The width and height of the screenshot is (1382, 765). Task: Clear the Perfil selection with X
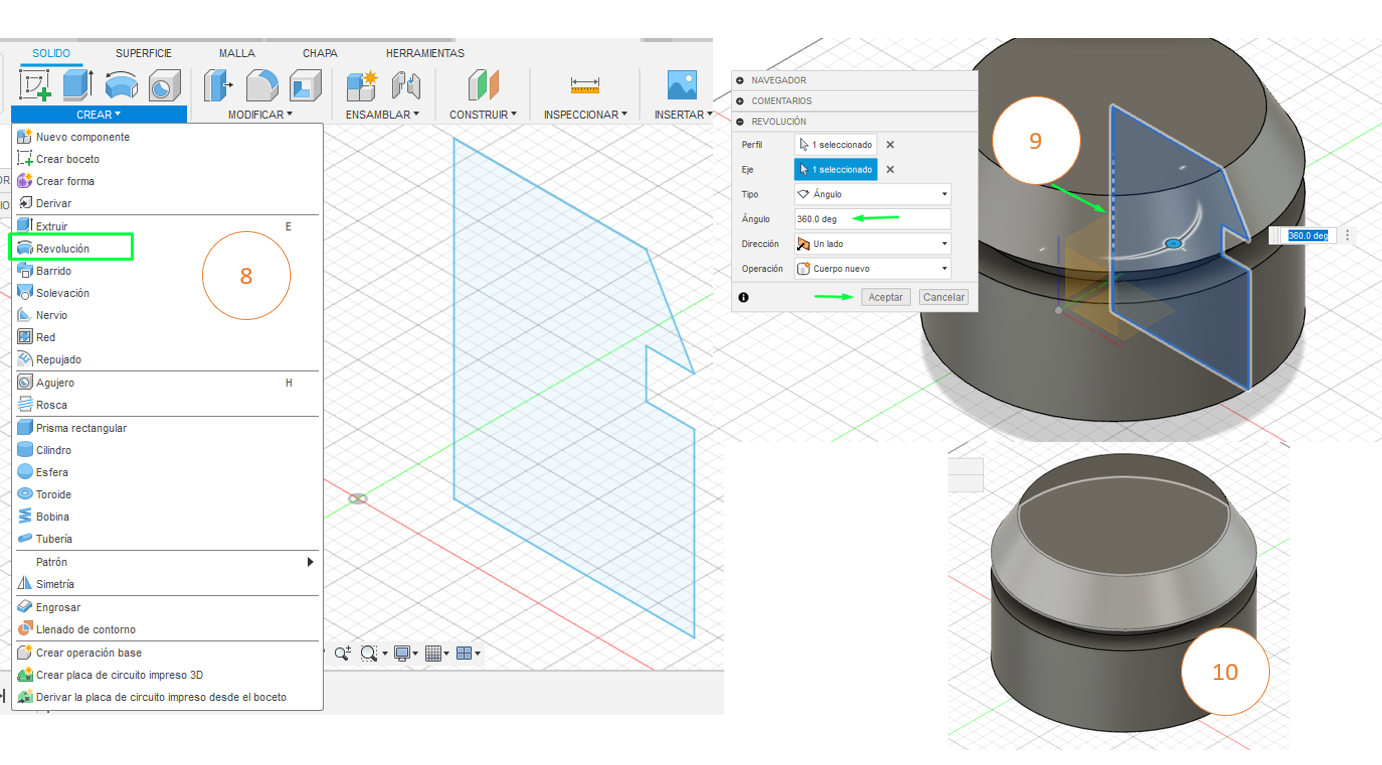point(890,145)
